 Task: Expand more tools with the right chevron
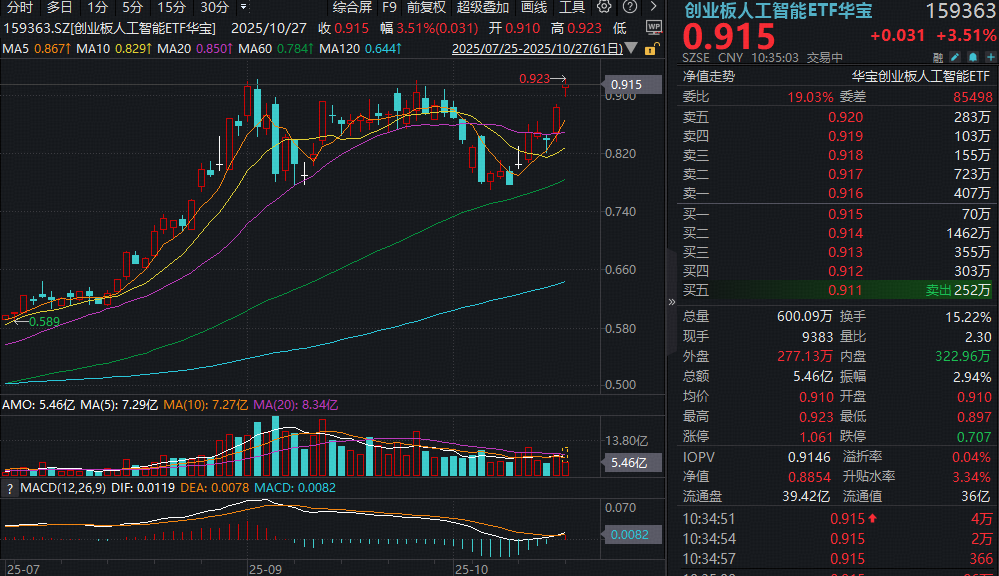pos(656,7)
